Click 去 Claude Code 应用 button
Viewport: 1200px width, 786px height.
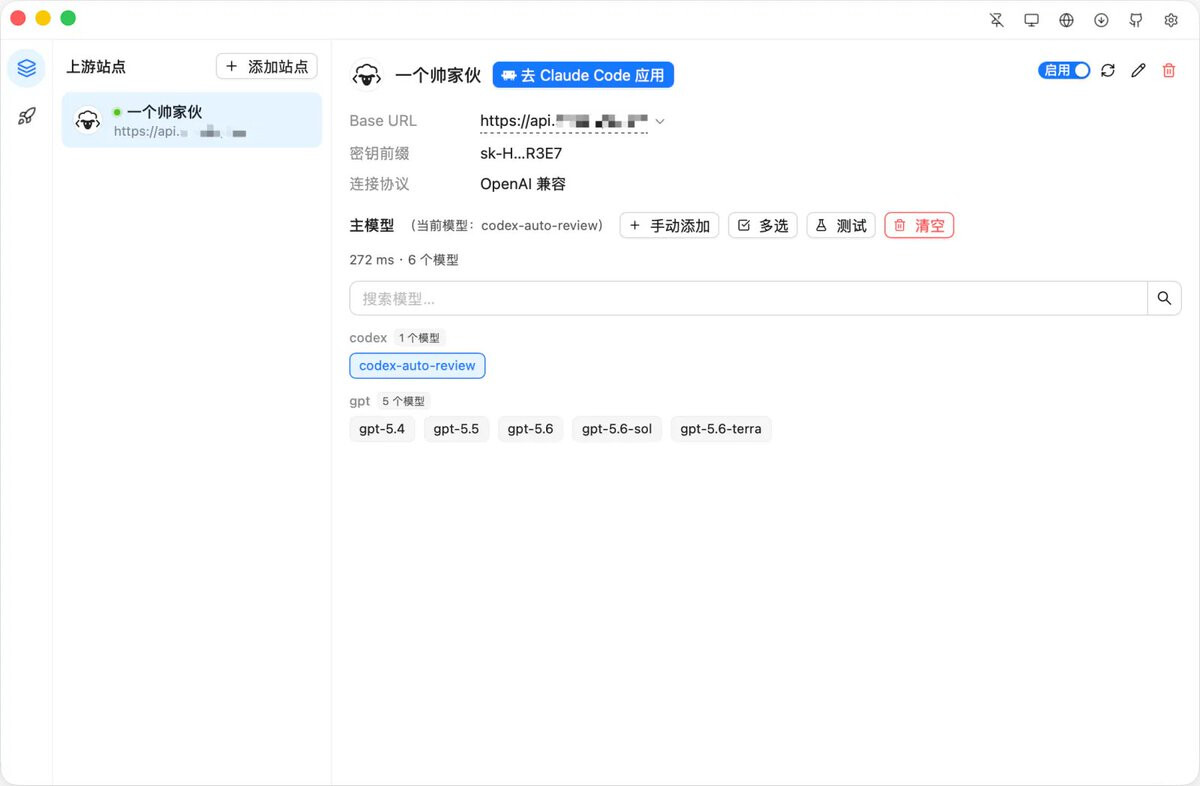[x=583, y=75]
